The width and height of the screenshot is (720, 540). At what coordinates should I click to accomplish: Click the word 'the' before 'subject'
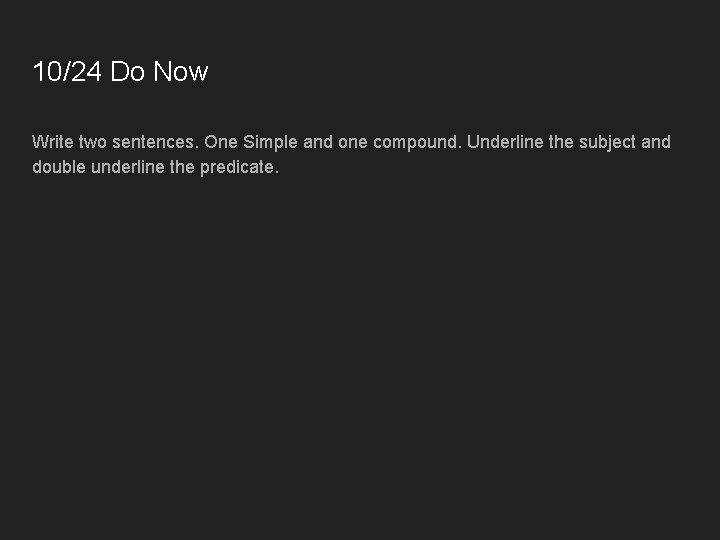(x=561, y=142)
